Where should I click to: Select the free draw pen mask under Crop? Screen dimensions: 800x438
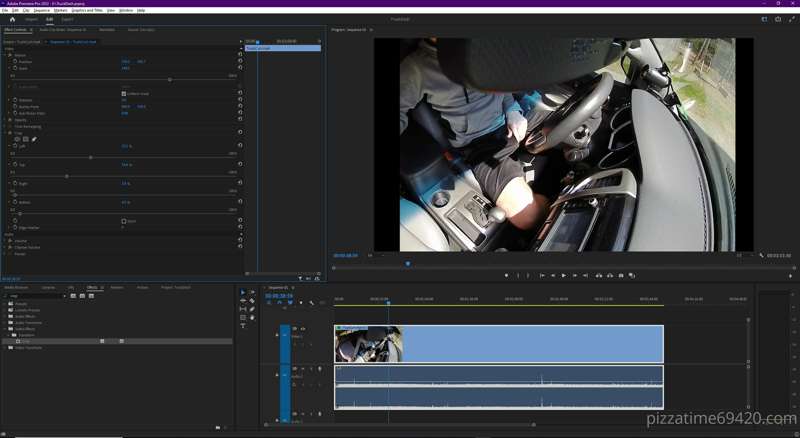34,139
